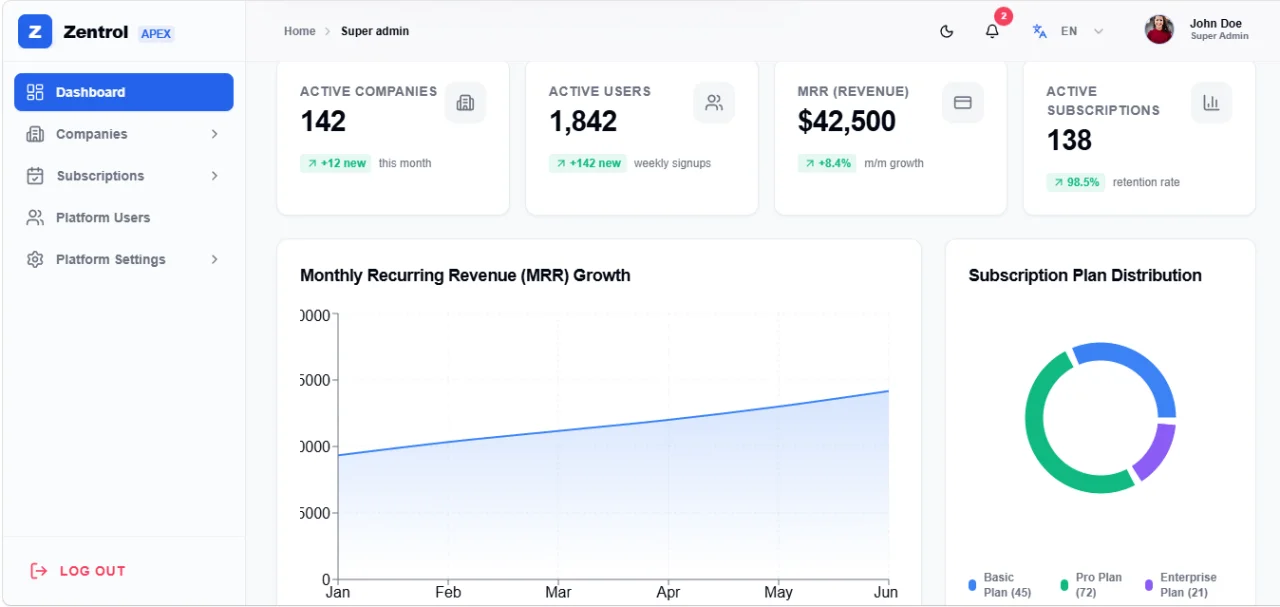Image resolution: width=1280 pixels, height=607 pixels.
Task: Click the breadcrumb separator chevron
Action: (x=327, y=31)
